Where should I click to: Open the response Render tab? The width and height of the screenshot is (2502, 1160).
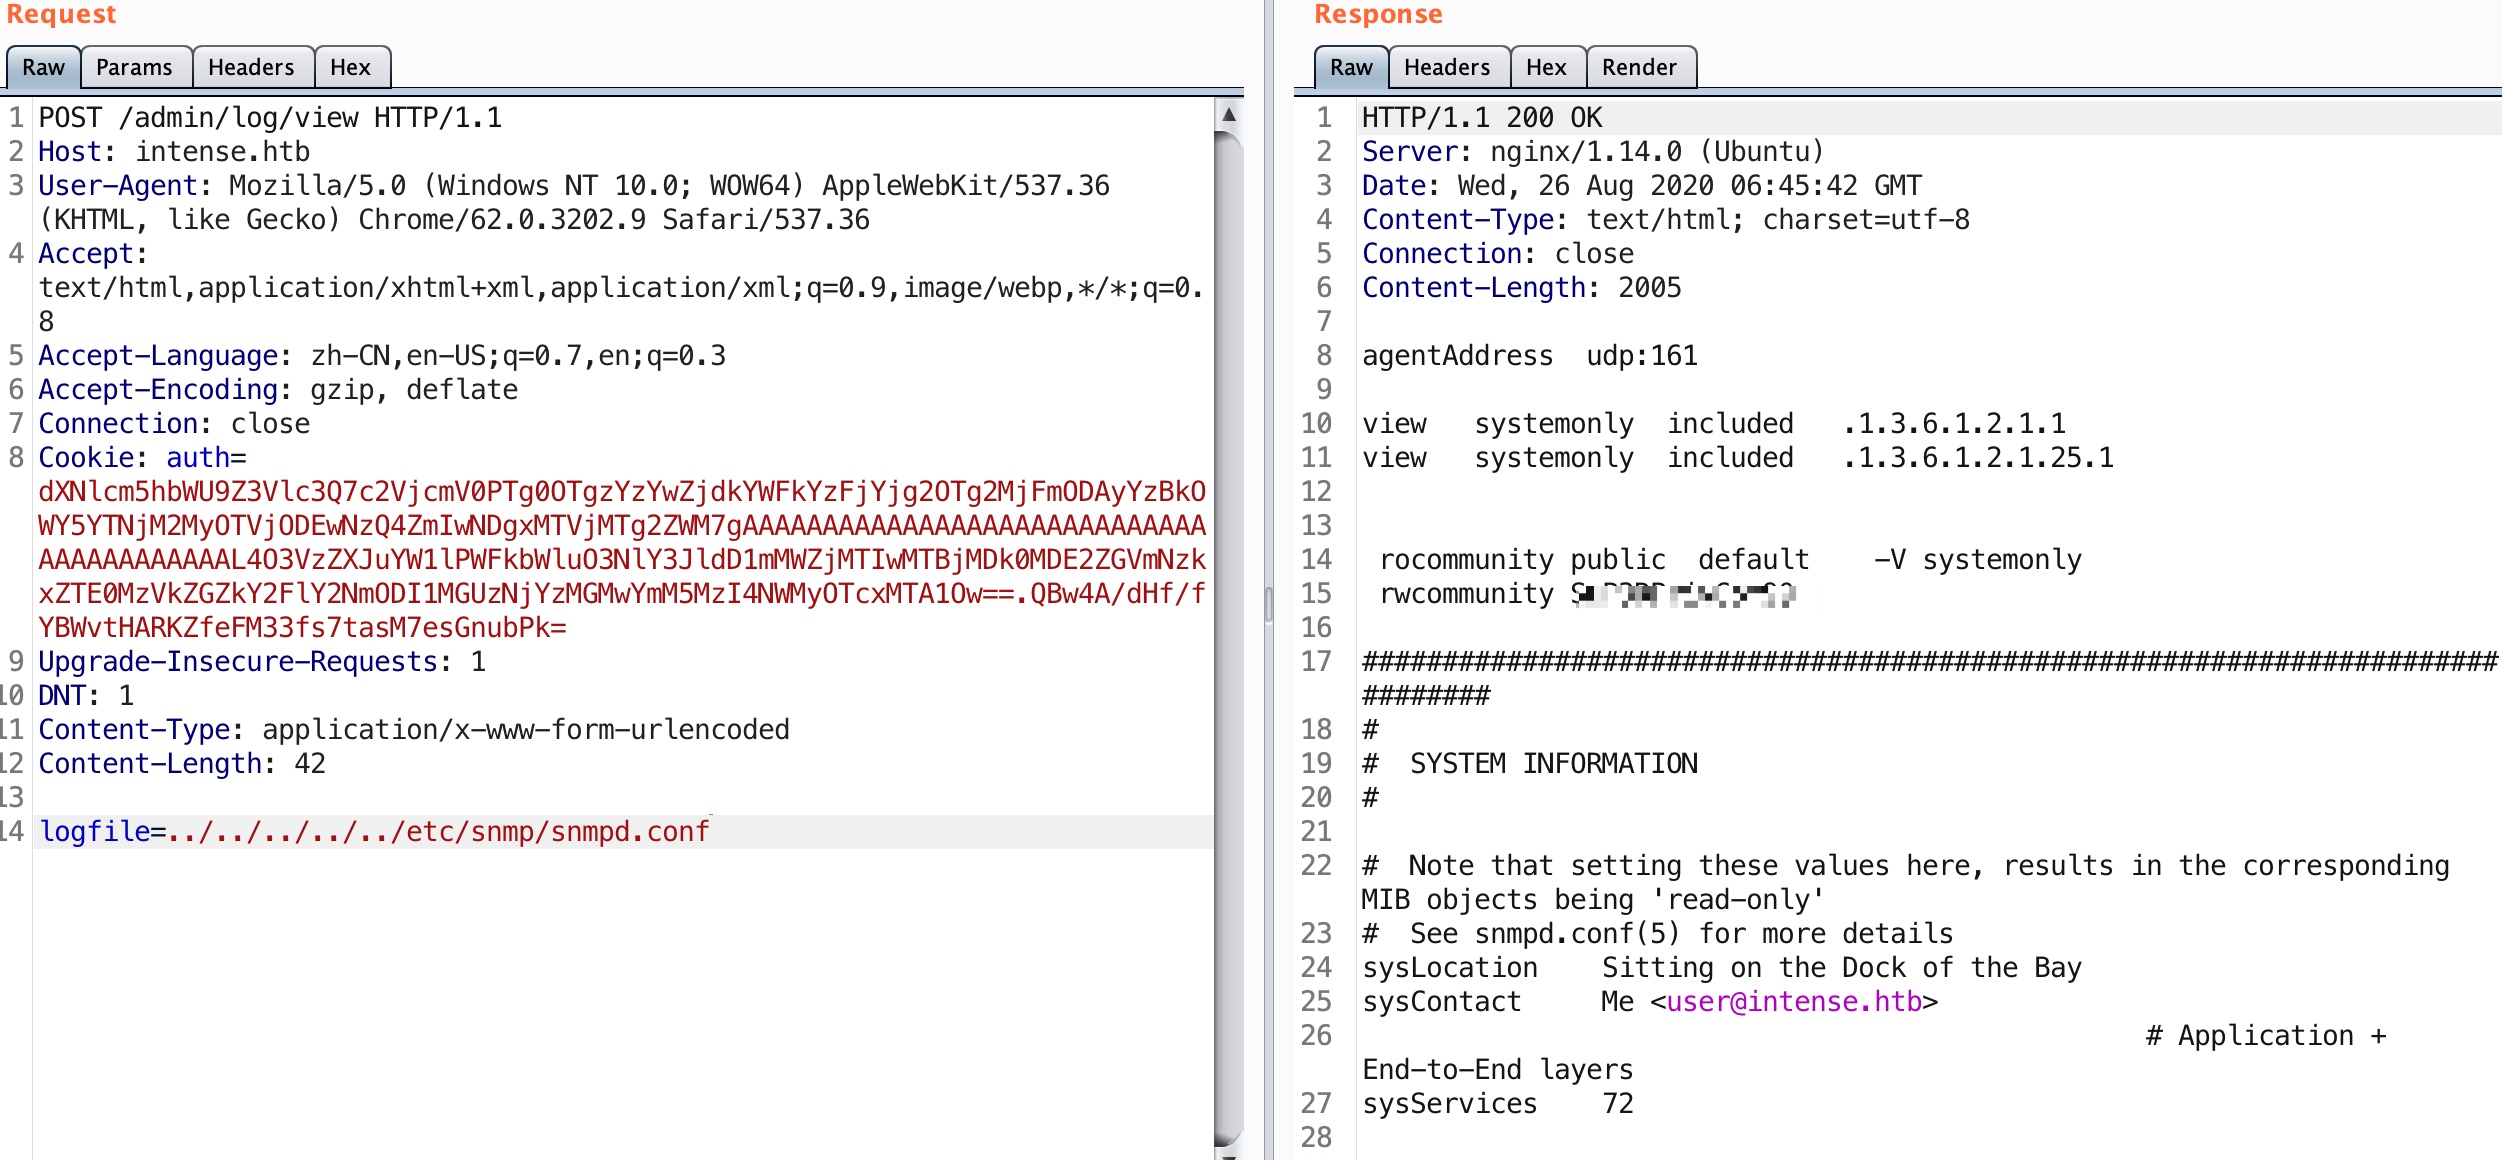[x=1639, y=67]
